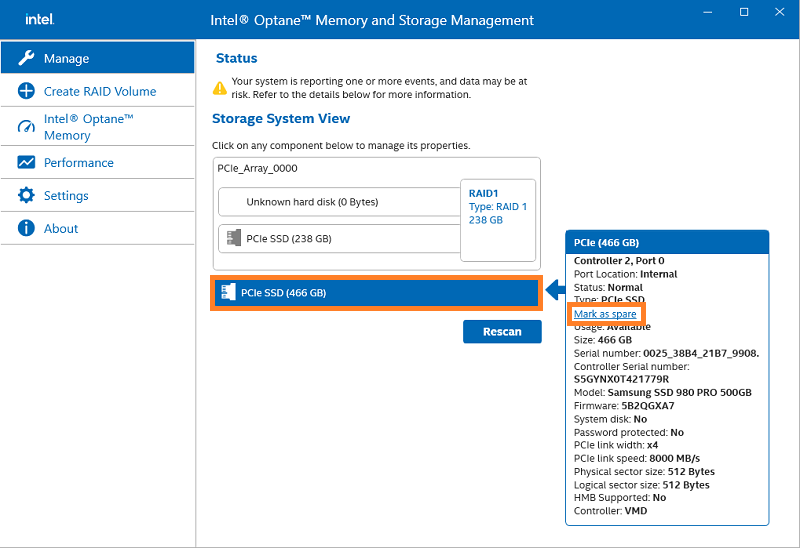Click the Firmware 5B2QGXA7 line
The width and height of the screenshot is (800, 548).
[x=623, y=406]
